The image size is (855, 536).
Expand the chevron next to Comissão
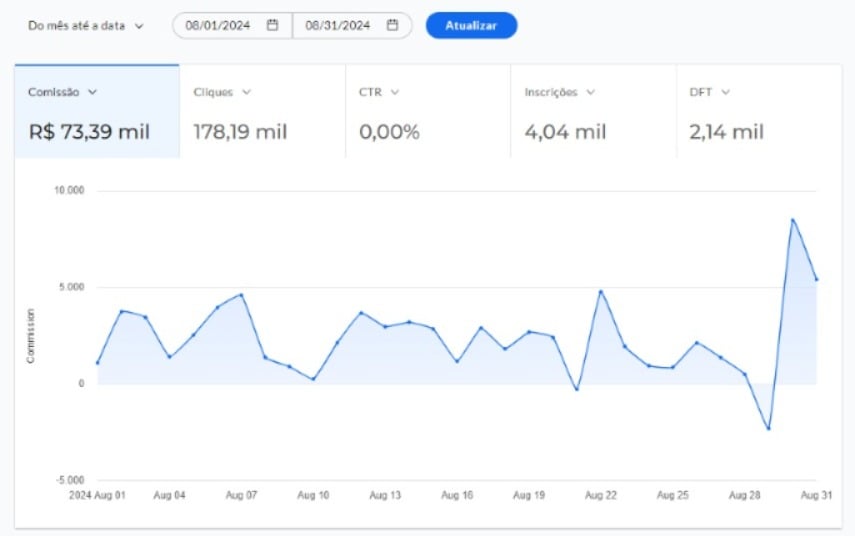pos(93,92)
